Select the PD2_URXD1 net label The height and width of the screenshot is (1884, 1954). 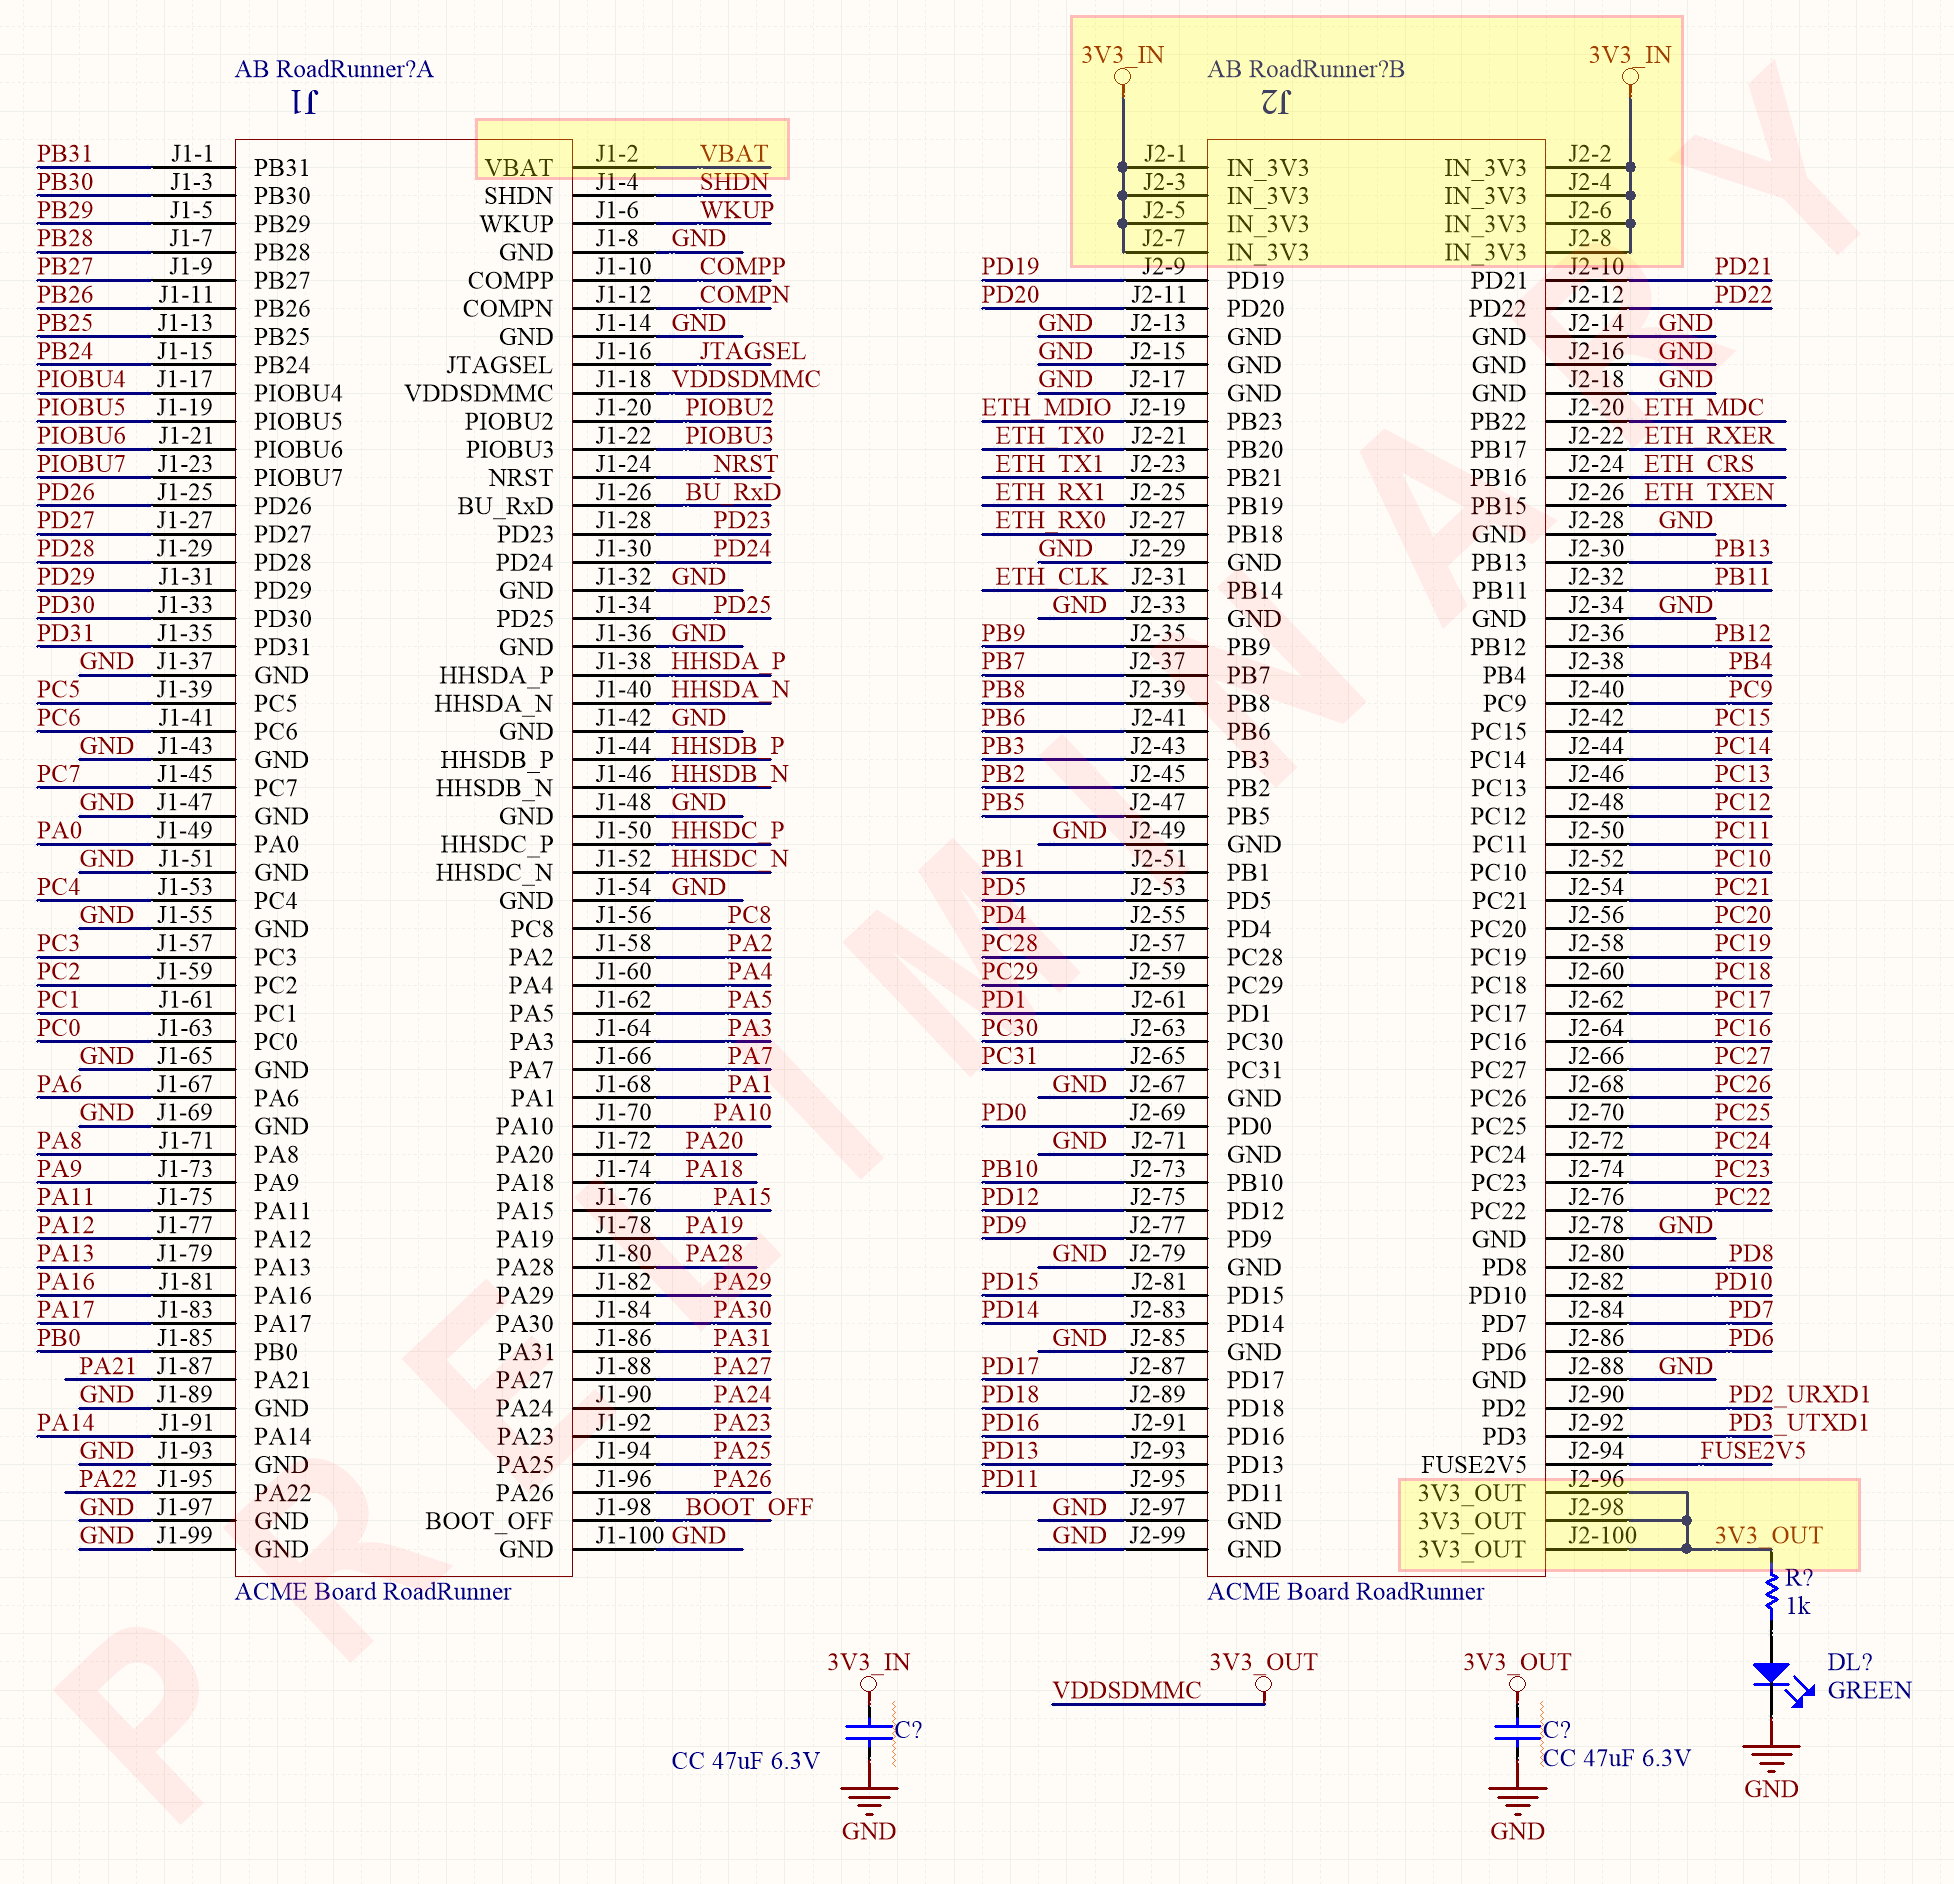(x=1799, y=1394)
